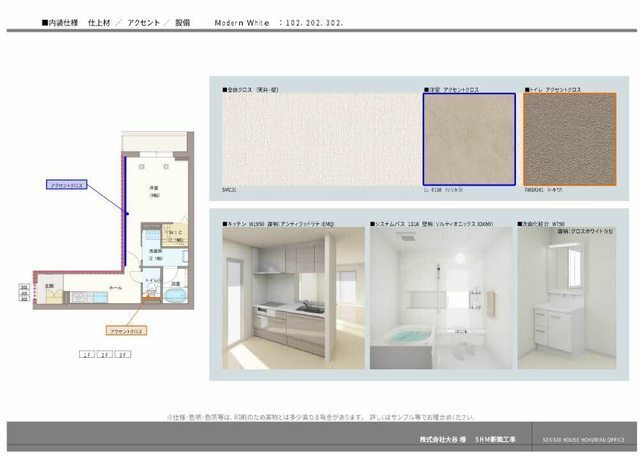Open the system bath rendering image

[x=438, y=298]
